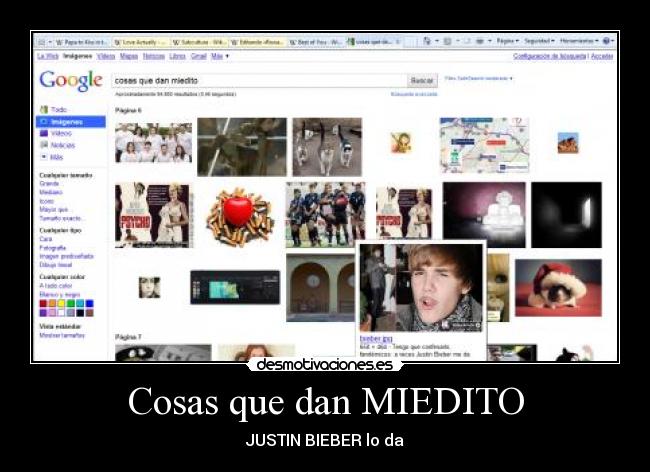The height and width of the screenshot is (472, 650).
Task: Expand the Más option in left sidebar
Action: tap(51, 157)
